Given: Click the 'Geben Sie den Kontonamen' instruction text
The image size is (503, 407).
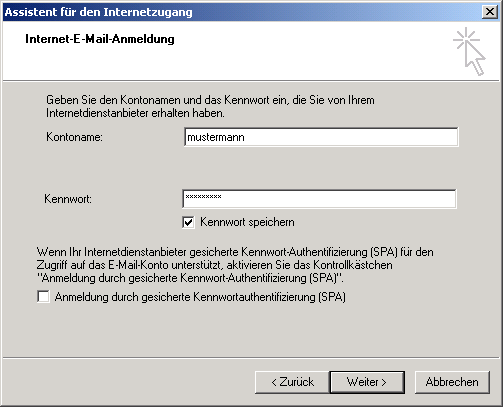Looking at the screenshot, I should [x=210, y=106].
